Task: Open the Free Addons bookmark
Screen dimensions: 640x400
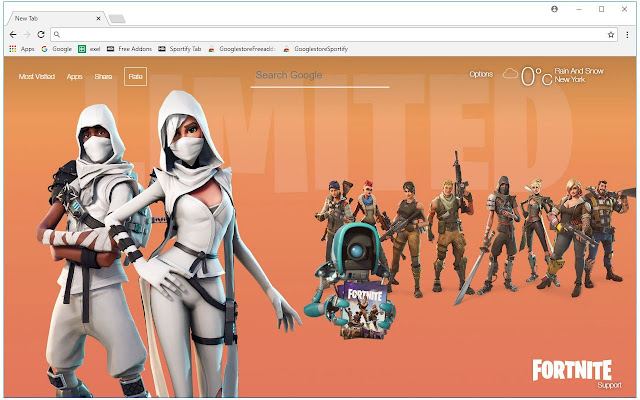Action: (129, 49)
